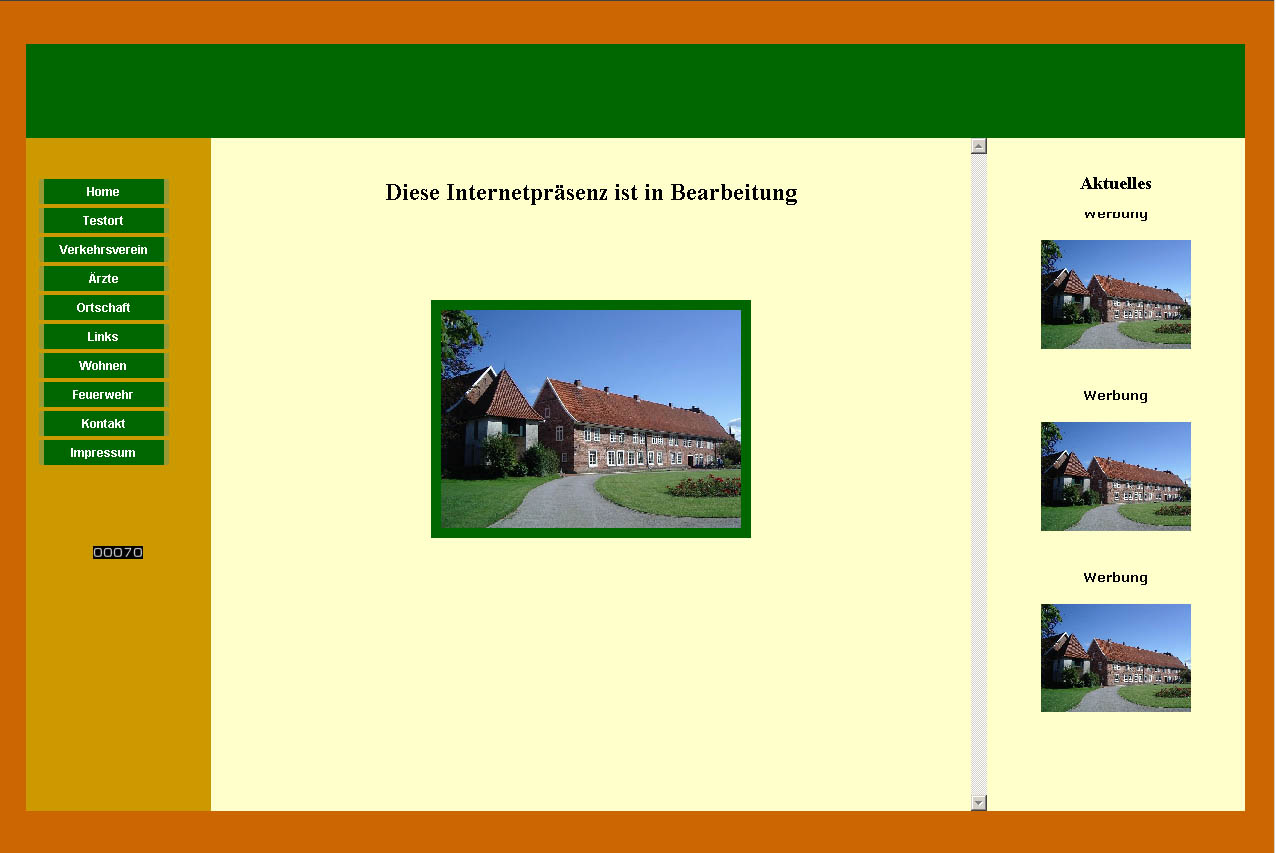Navigate to the Testort section
This screenshot has width=1276, height=853.
[103, 220]
